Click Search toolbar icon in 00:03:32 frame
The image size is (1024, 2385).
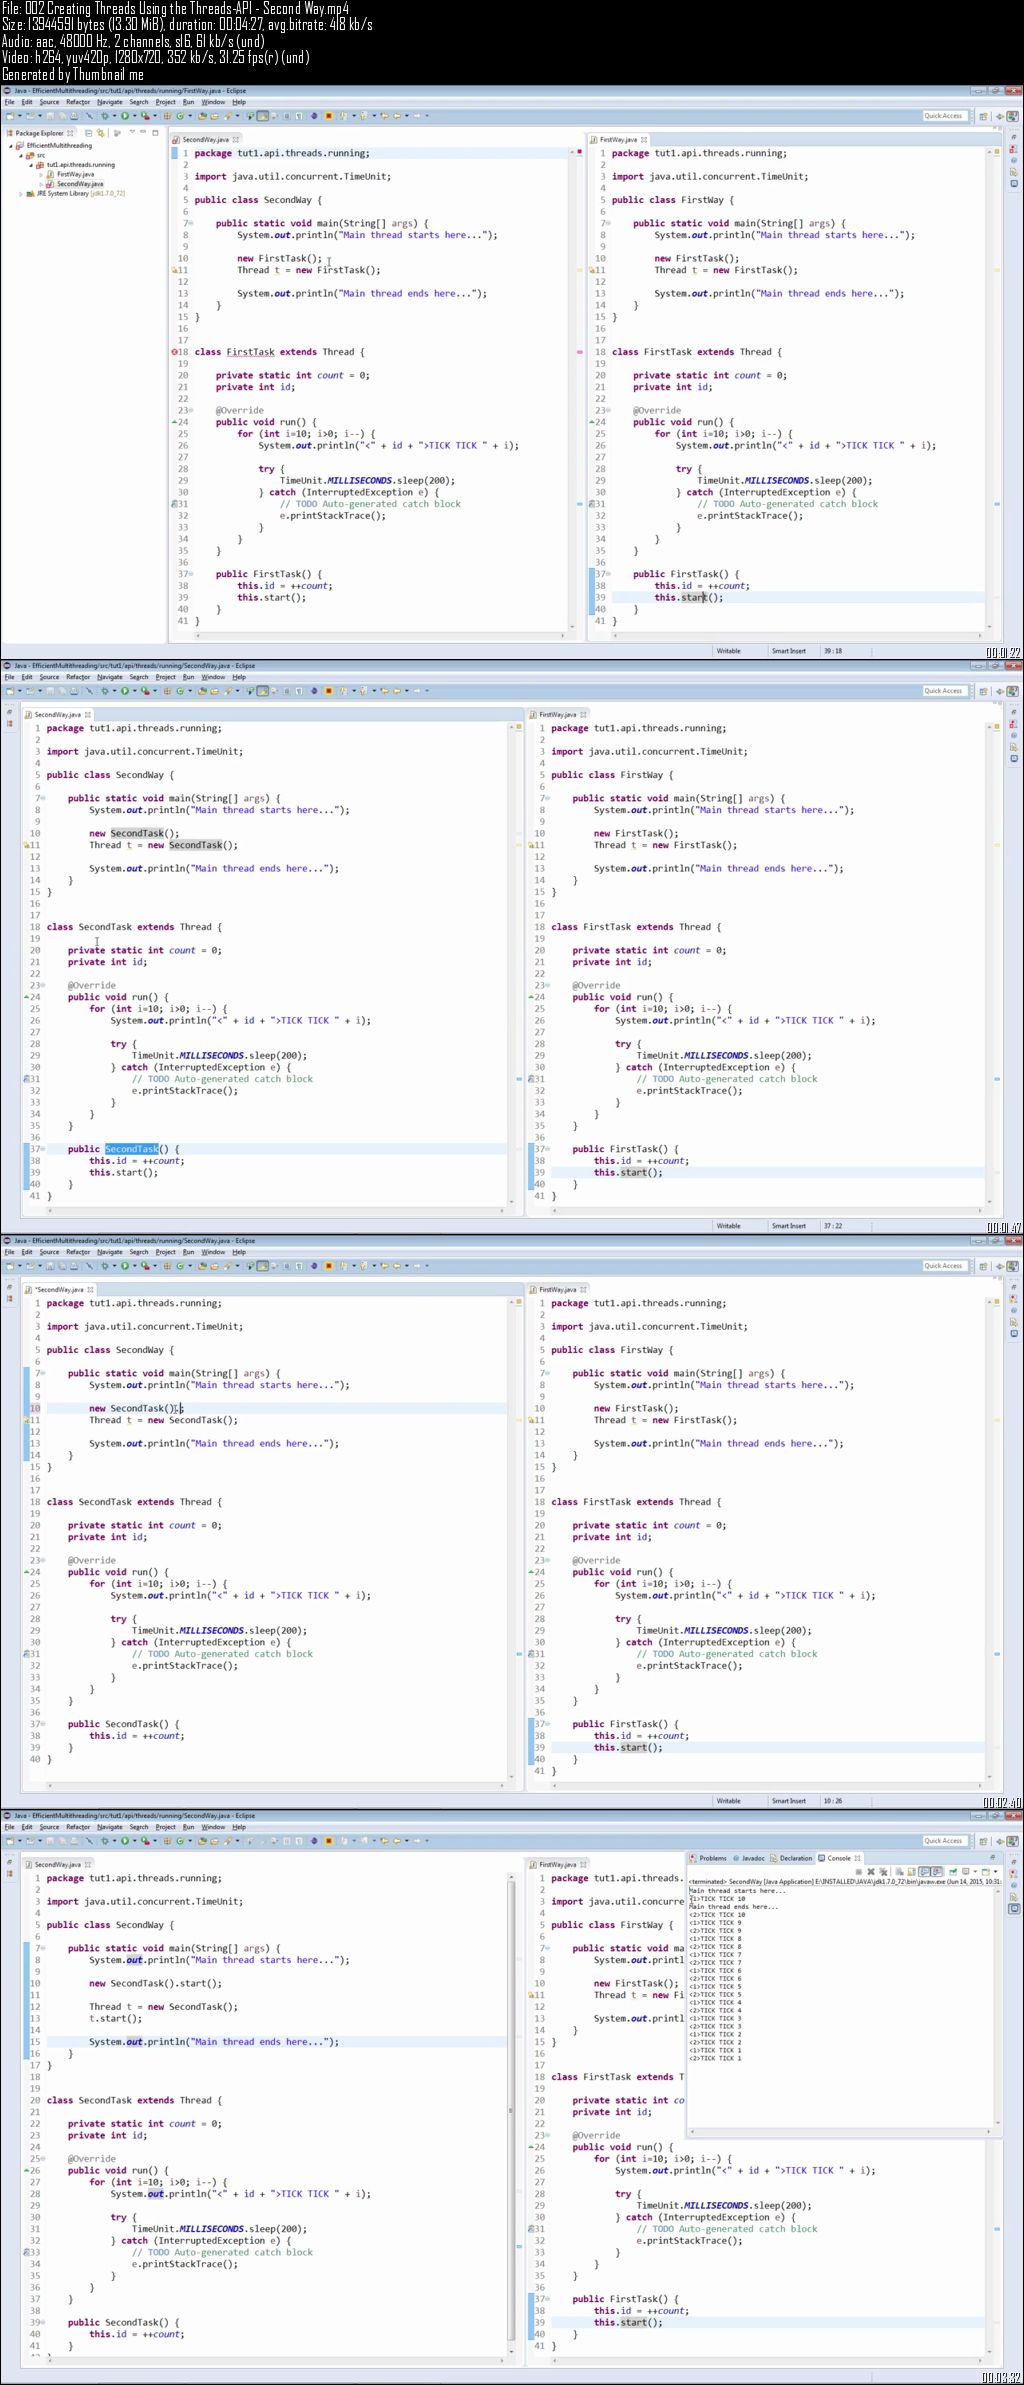point(227,1841)
